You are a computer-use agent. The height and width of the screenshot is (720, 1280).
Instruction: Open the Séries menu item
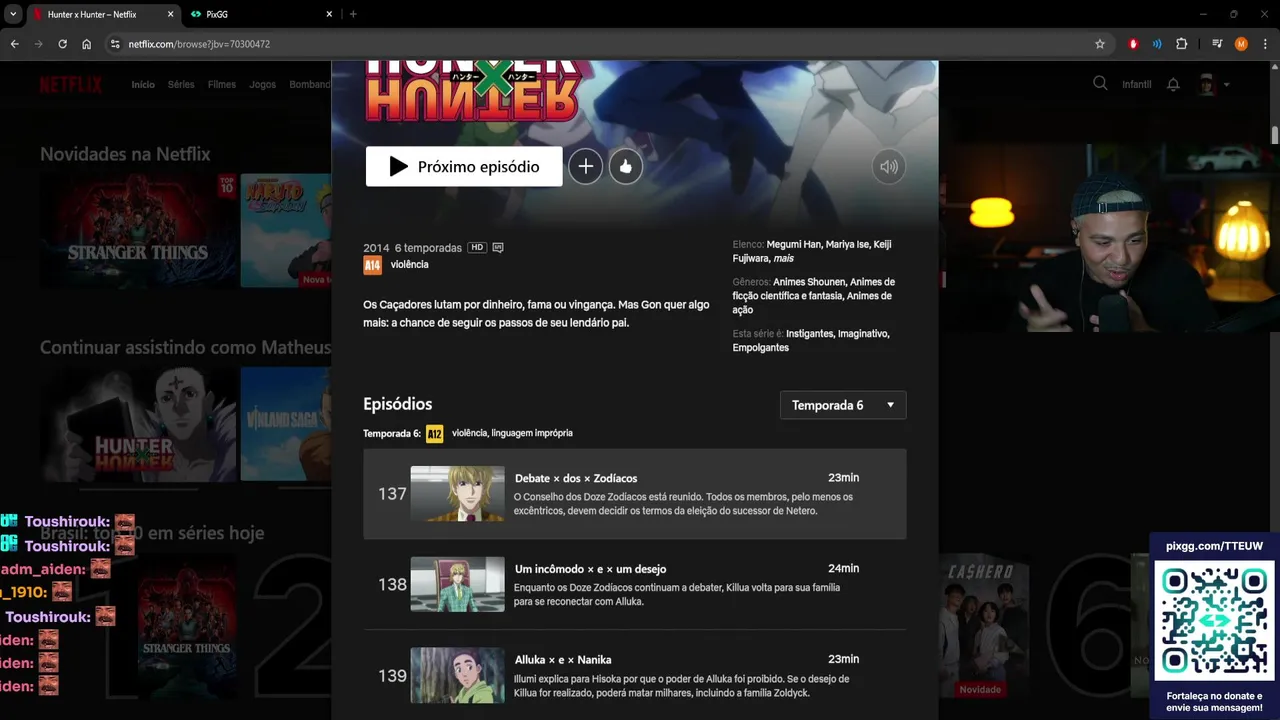tap(181, 84)
